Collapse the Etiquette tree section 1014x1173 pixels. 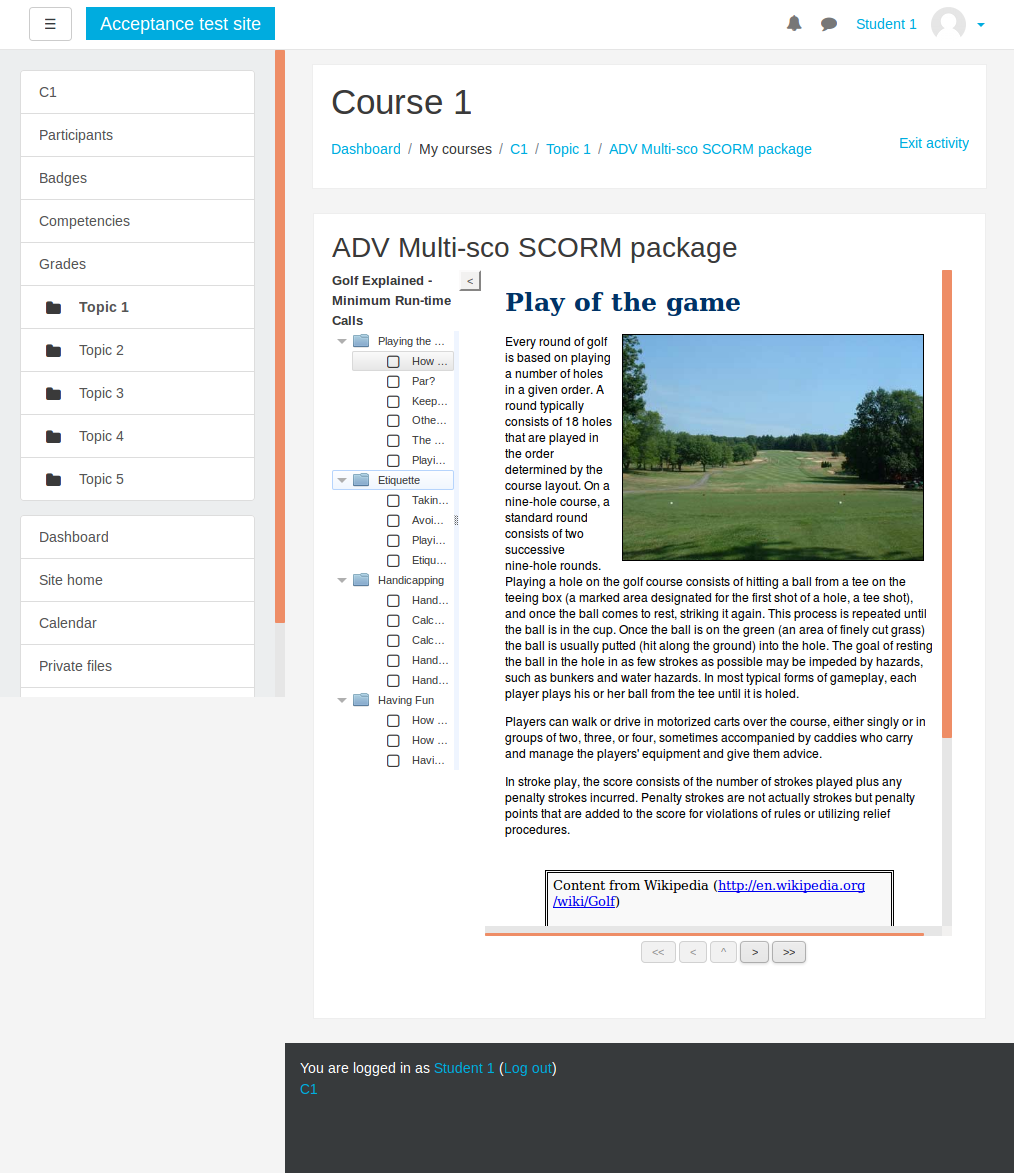[342, 480]
